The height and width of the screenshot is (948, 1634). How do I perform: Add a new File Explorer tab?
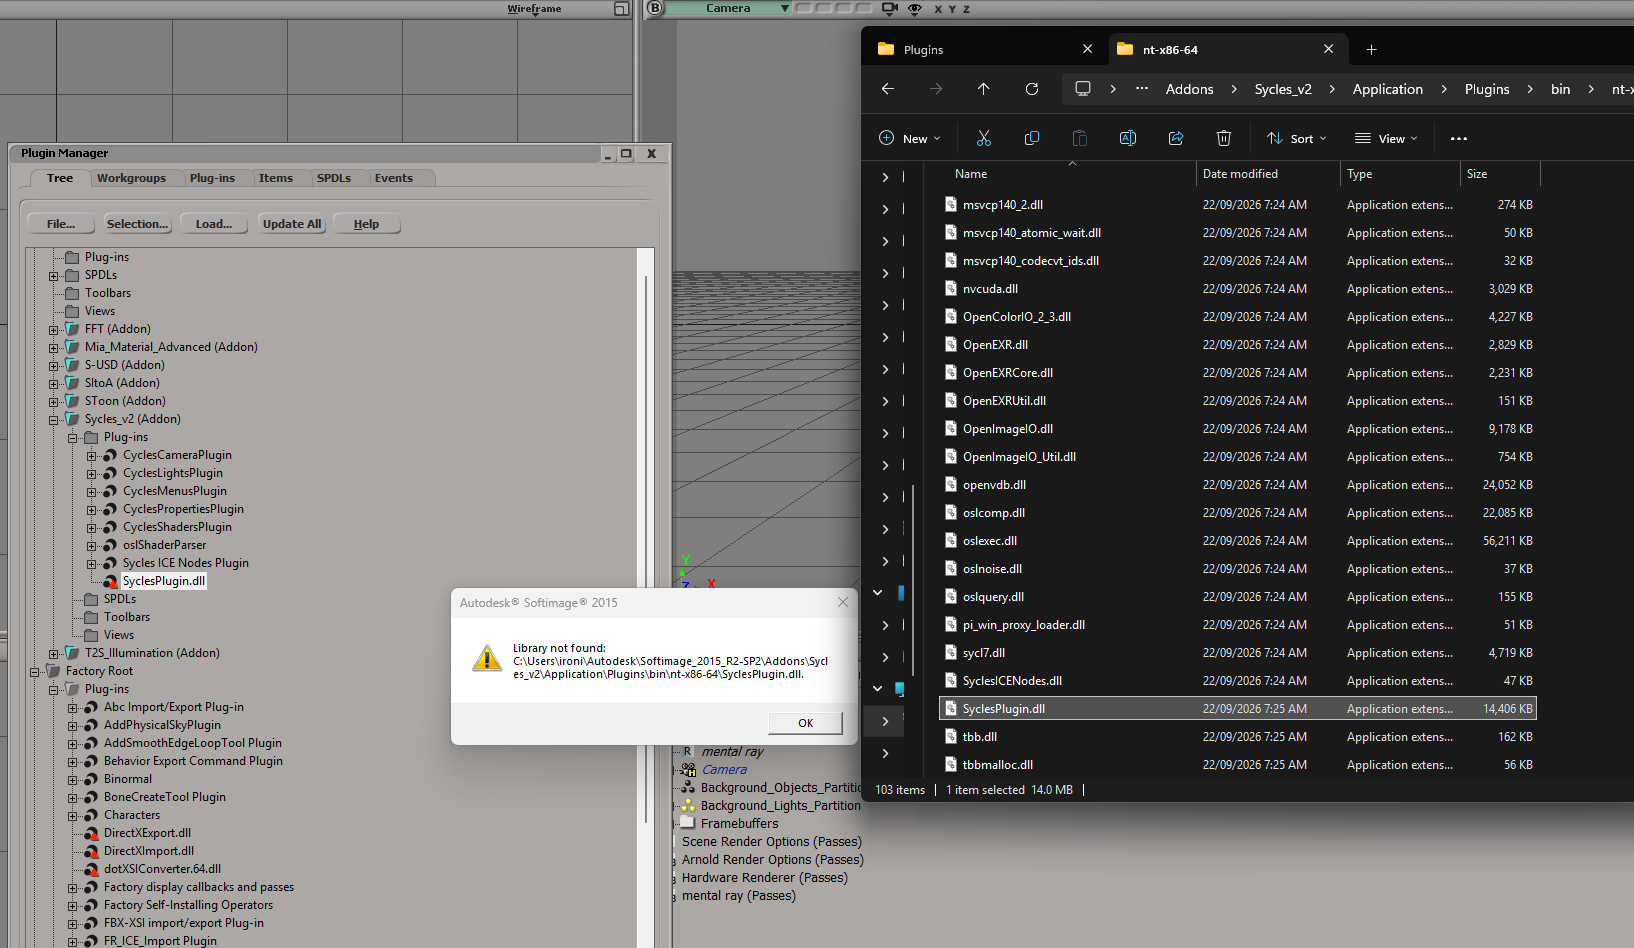(1372, 49)
